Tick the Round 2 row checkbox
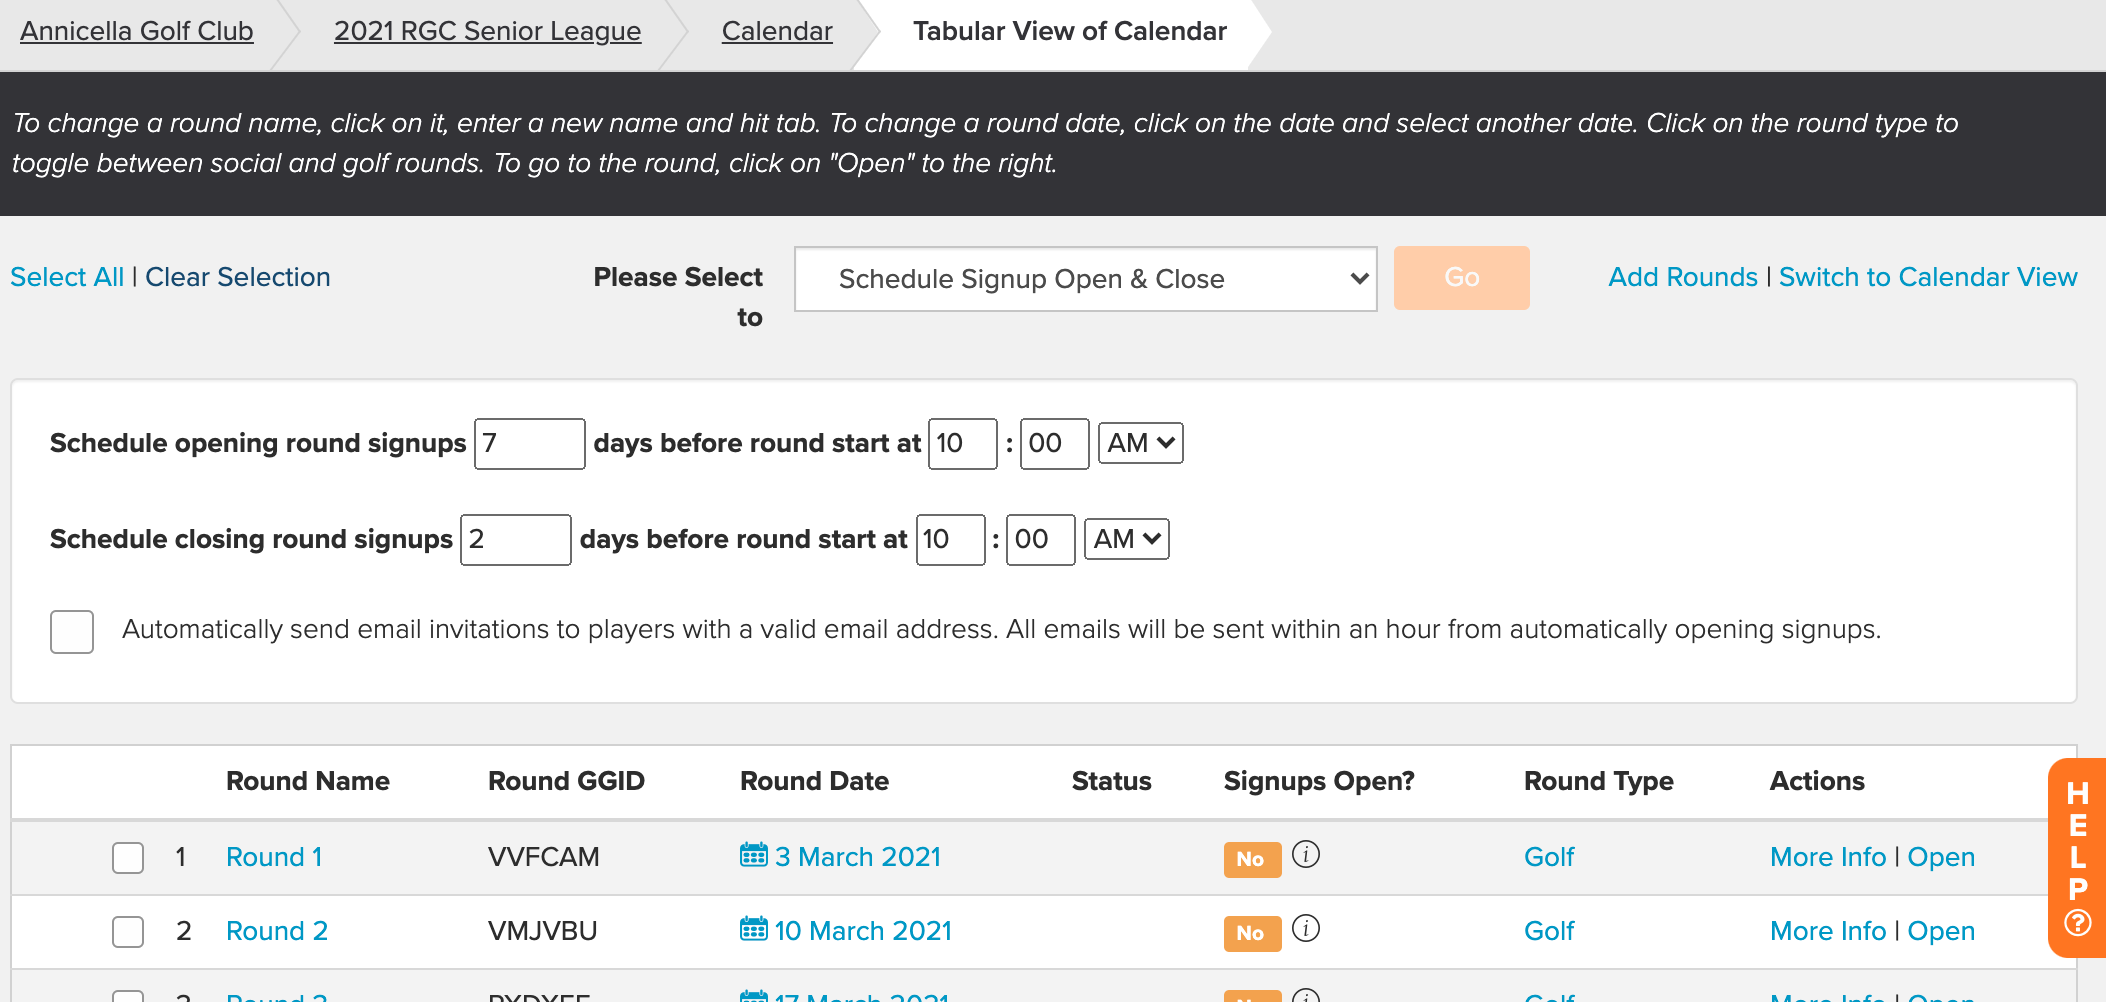This screenshot has width=2106, height=1002. click(x=128, y=932)
